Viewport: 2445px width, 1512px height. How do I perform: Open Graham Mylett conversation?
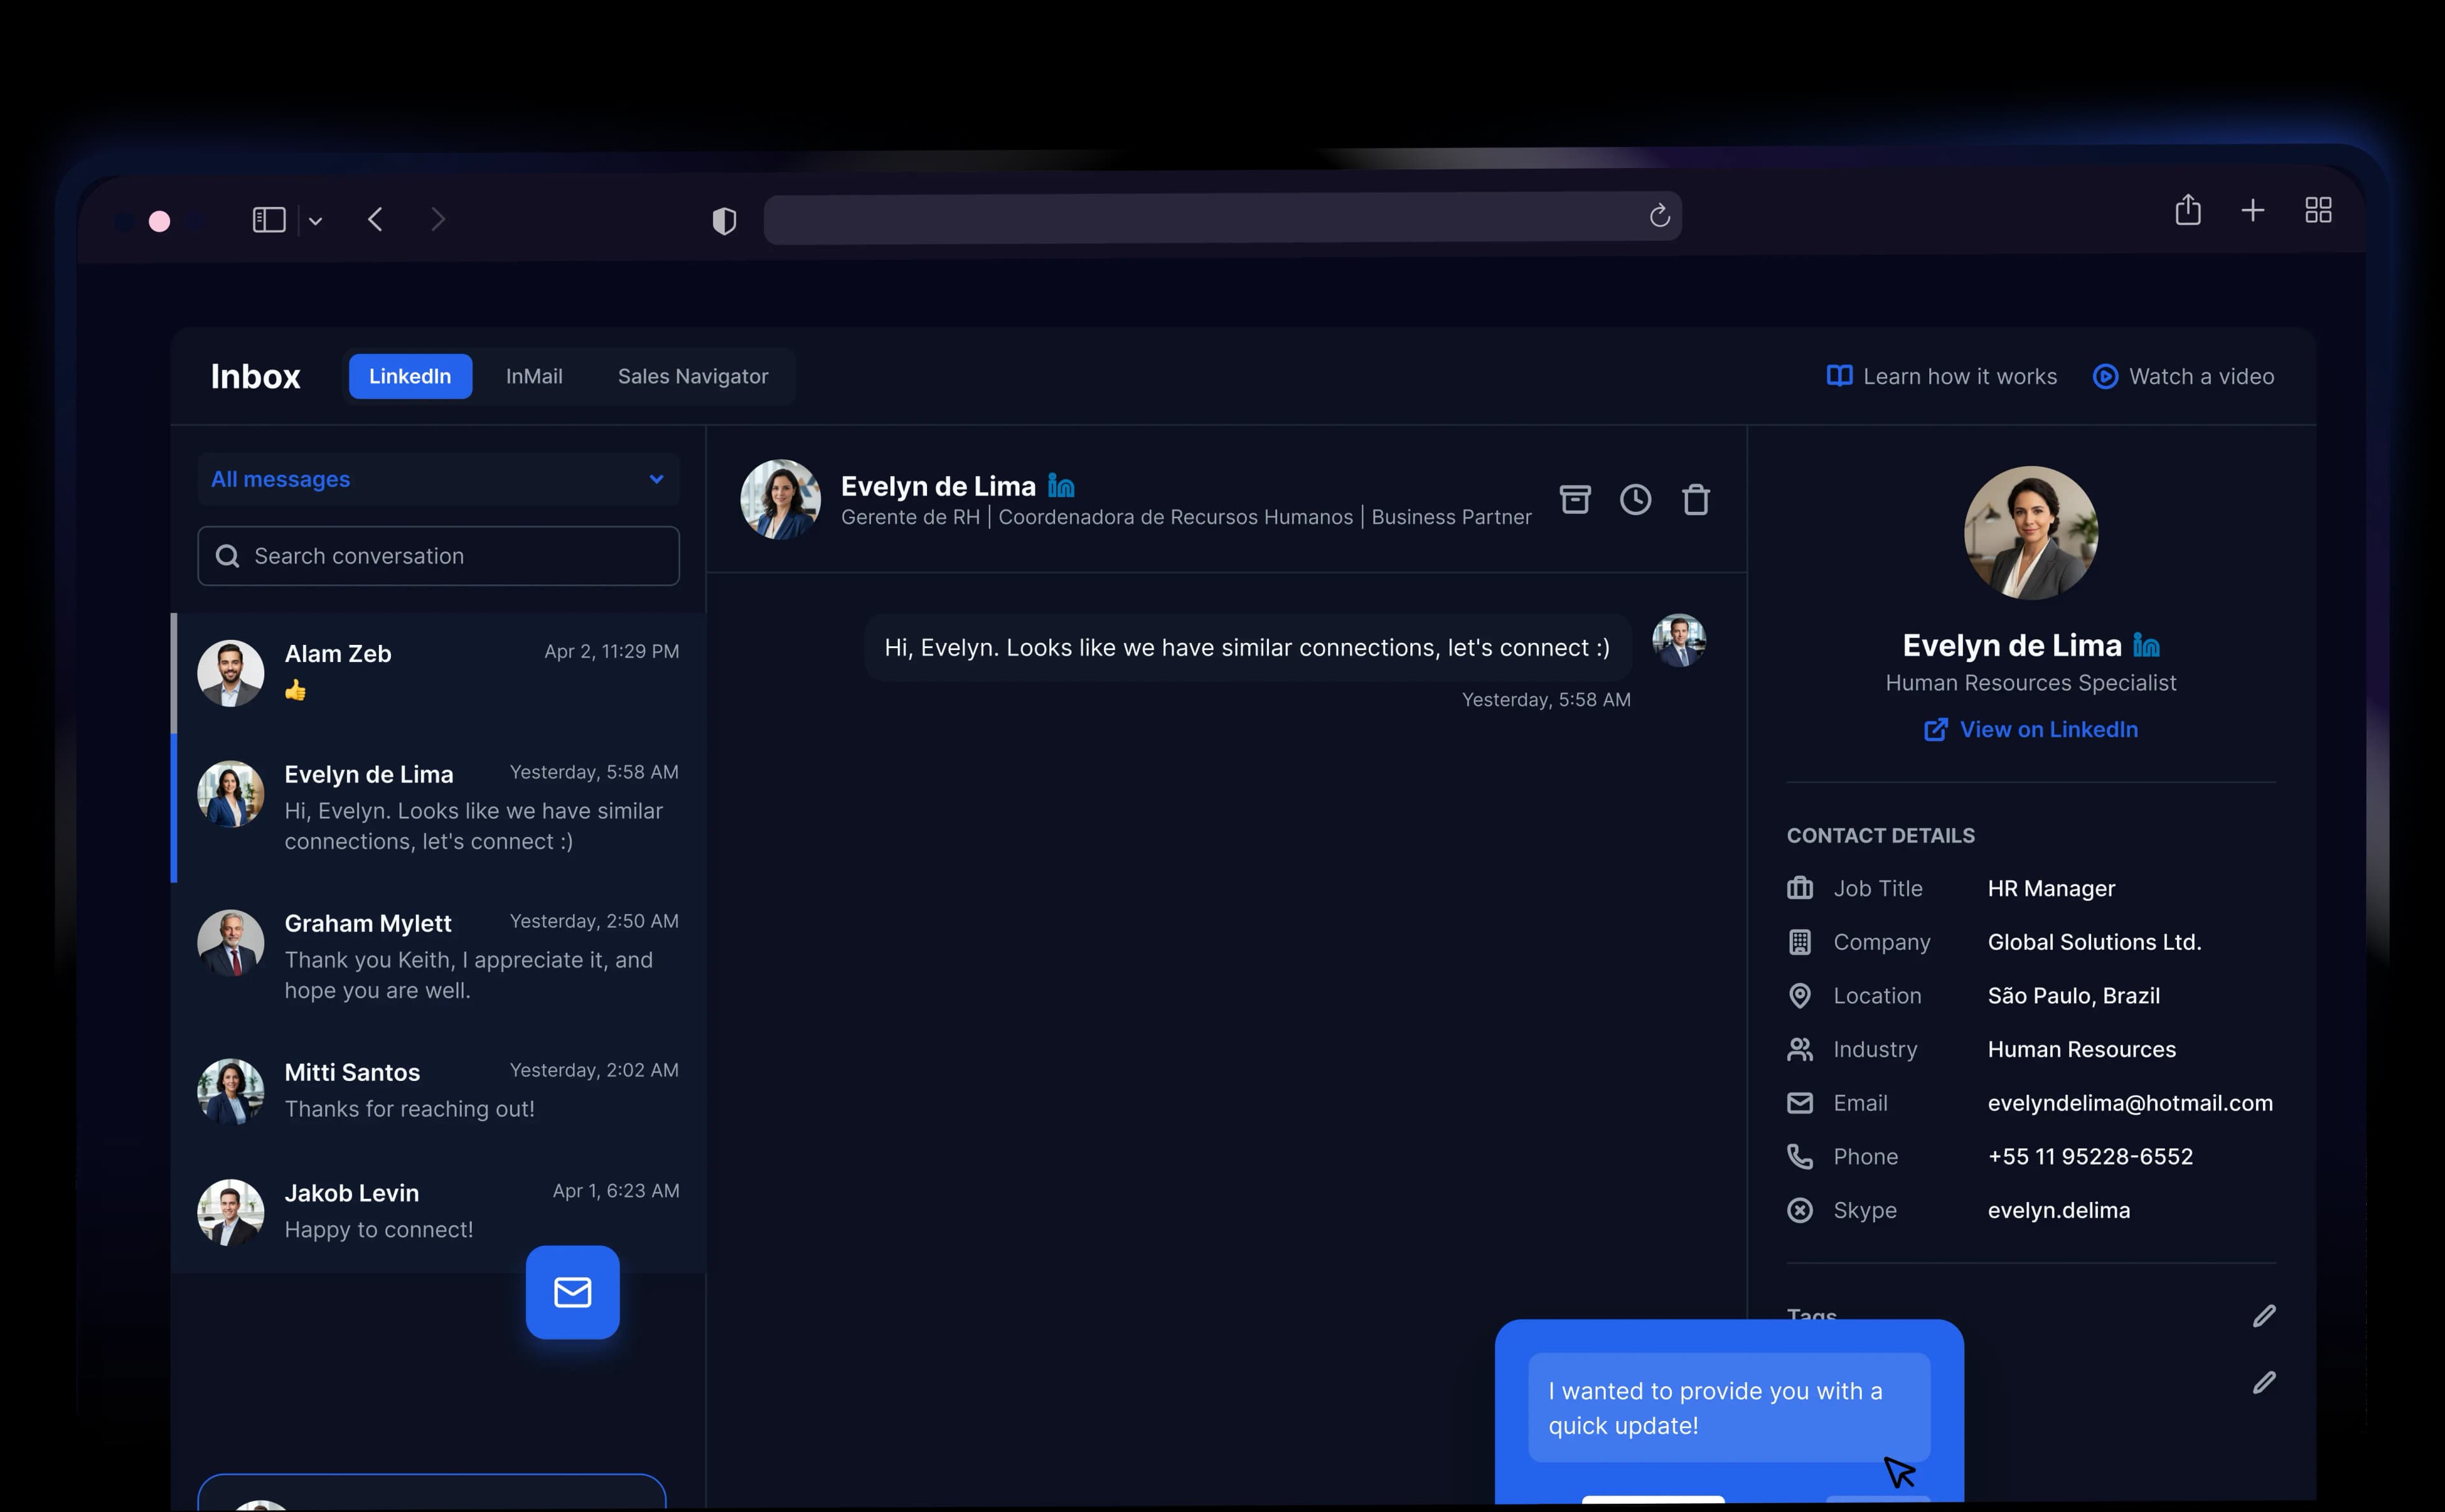pos(438,957)
